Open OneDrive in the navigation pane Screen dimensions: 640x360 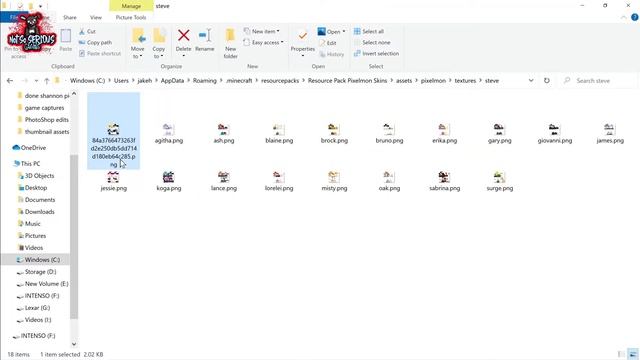point(29,148)
